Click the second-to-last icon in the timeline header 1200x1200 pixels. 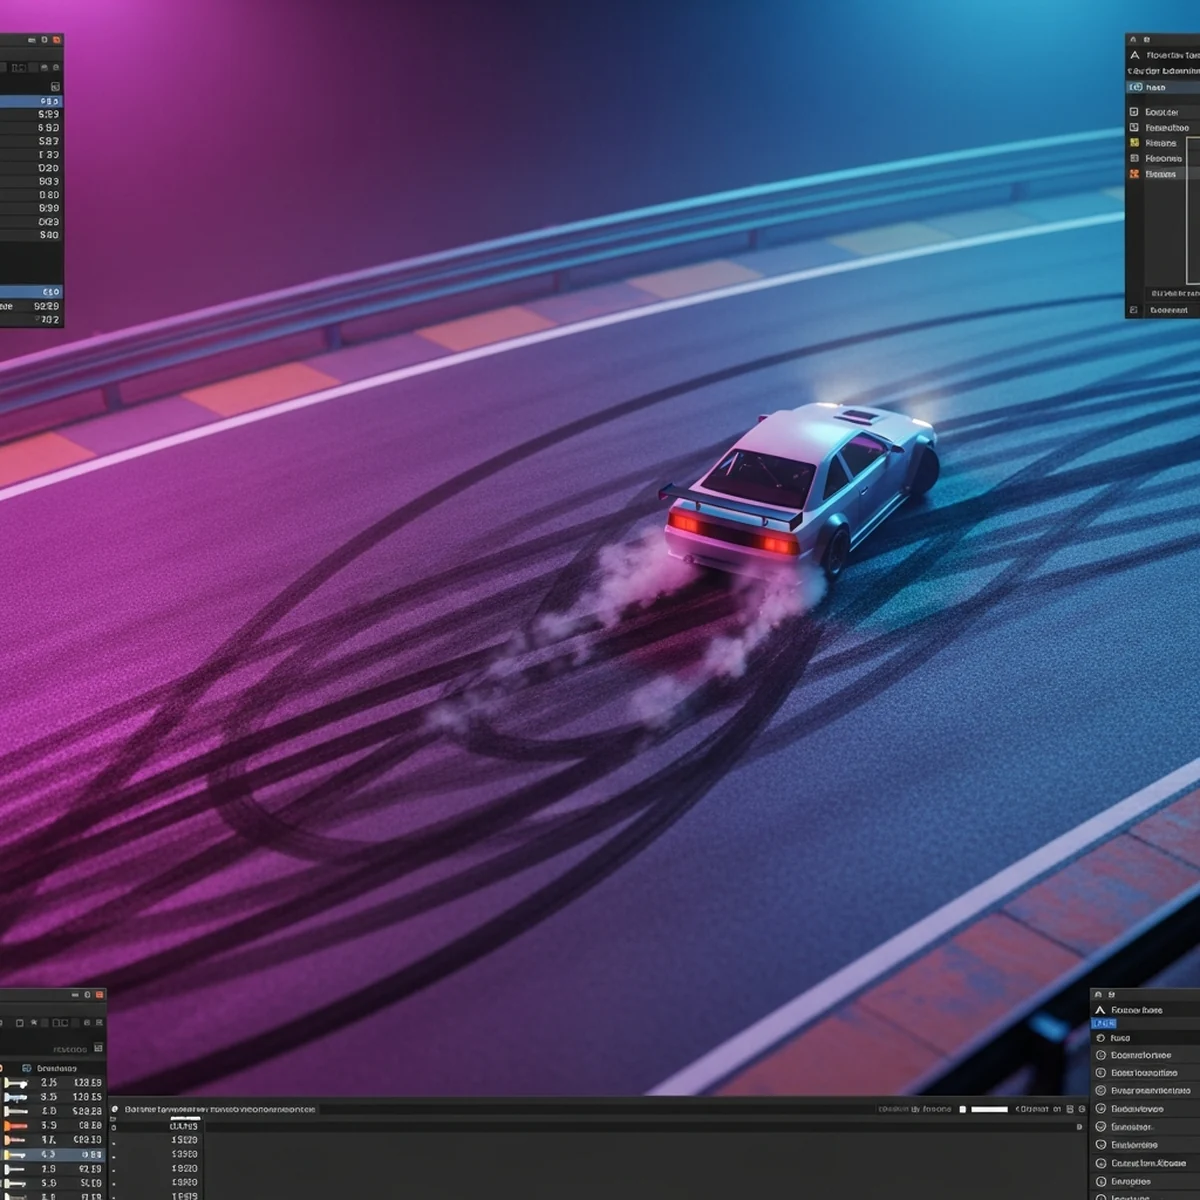[x=1070, y=1109]
